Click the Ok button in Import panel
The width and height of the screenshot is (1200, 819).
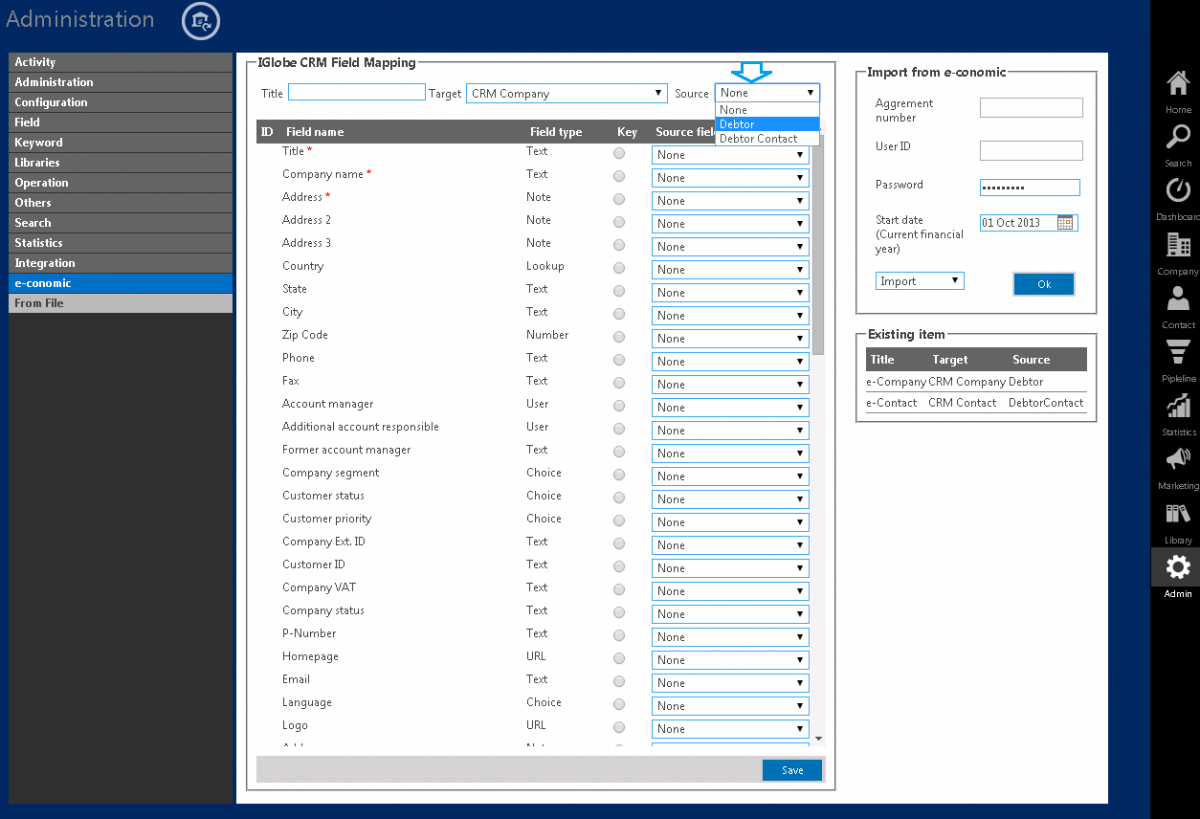[x=1044, y=284]
